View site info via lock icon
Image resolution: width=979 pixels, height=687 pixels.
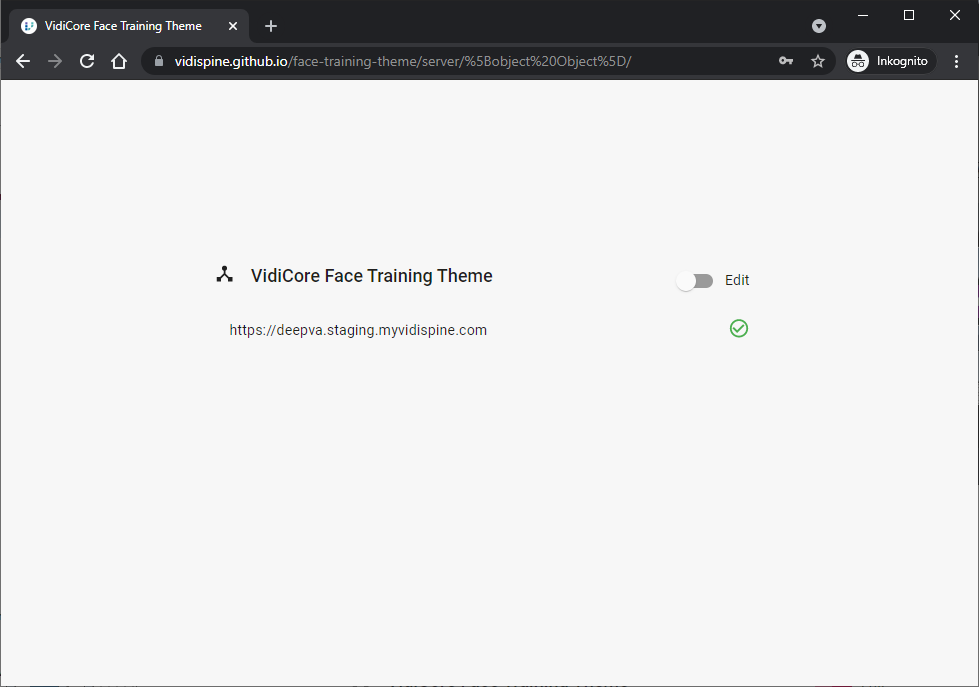coord(158,61)
